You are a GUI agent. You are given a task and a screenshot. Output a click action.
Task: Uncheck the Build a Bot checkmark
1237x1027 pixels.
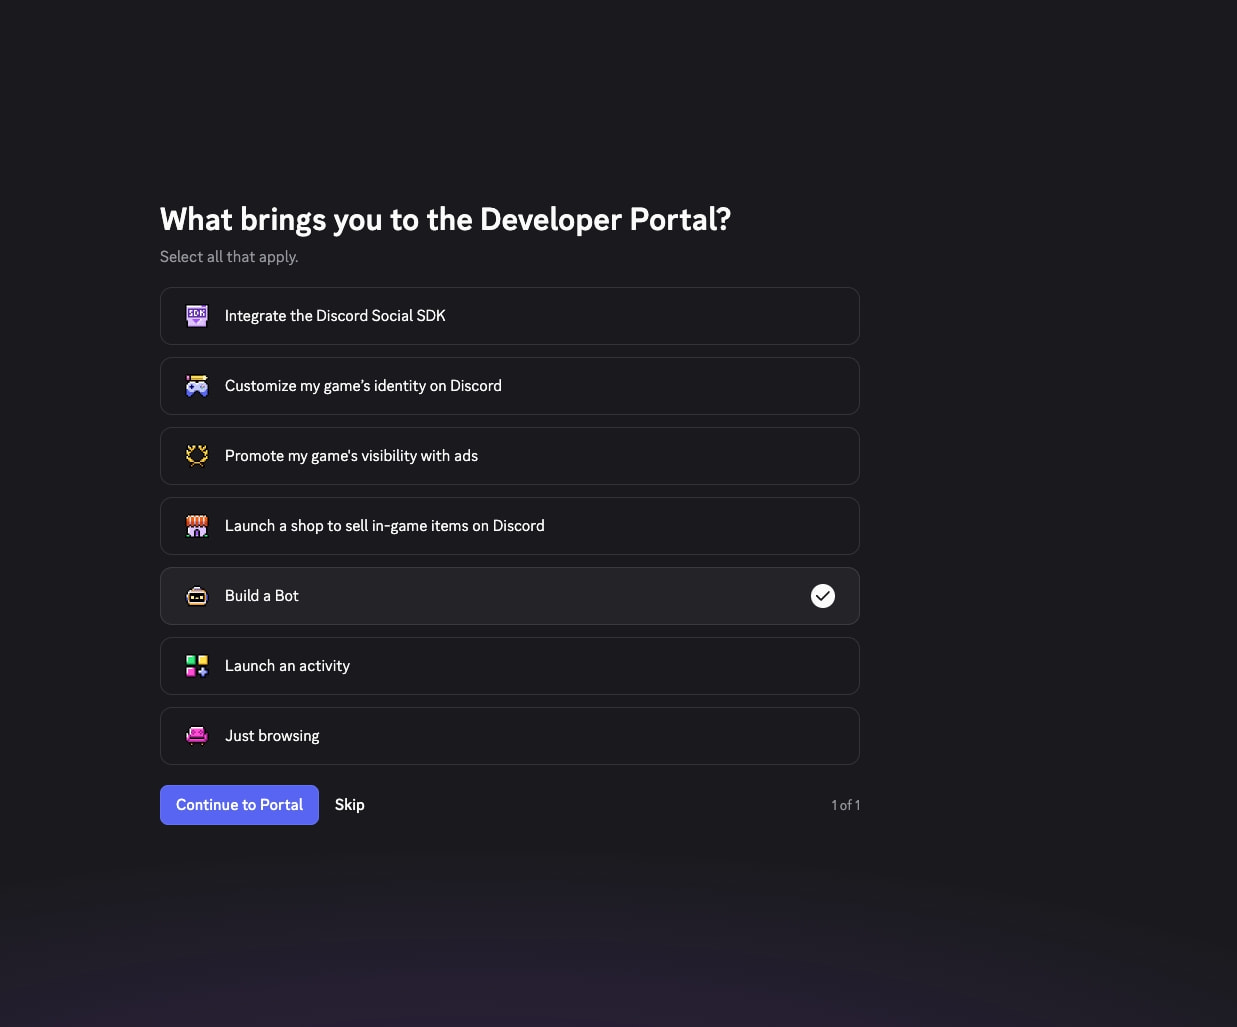(823, 596)
